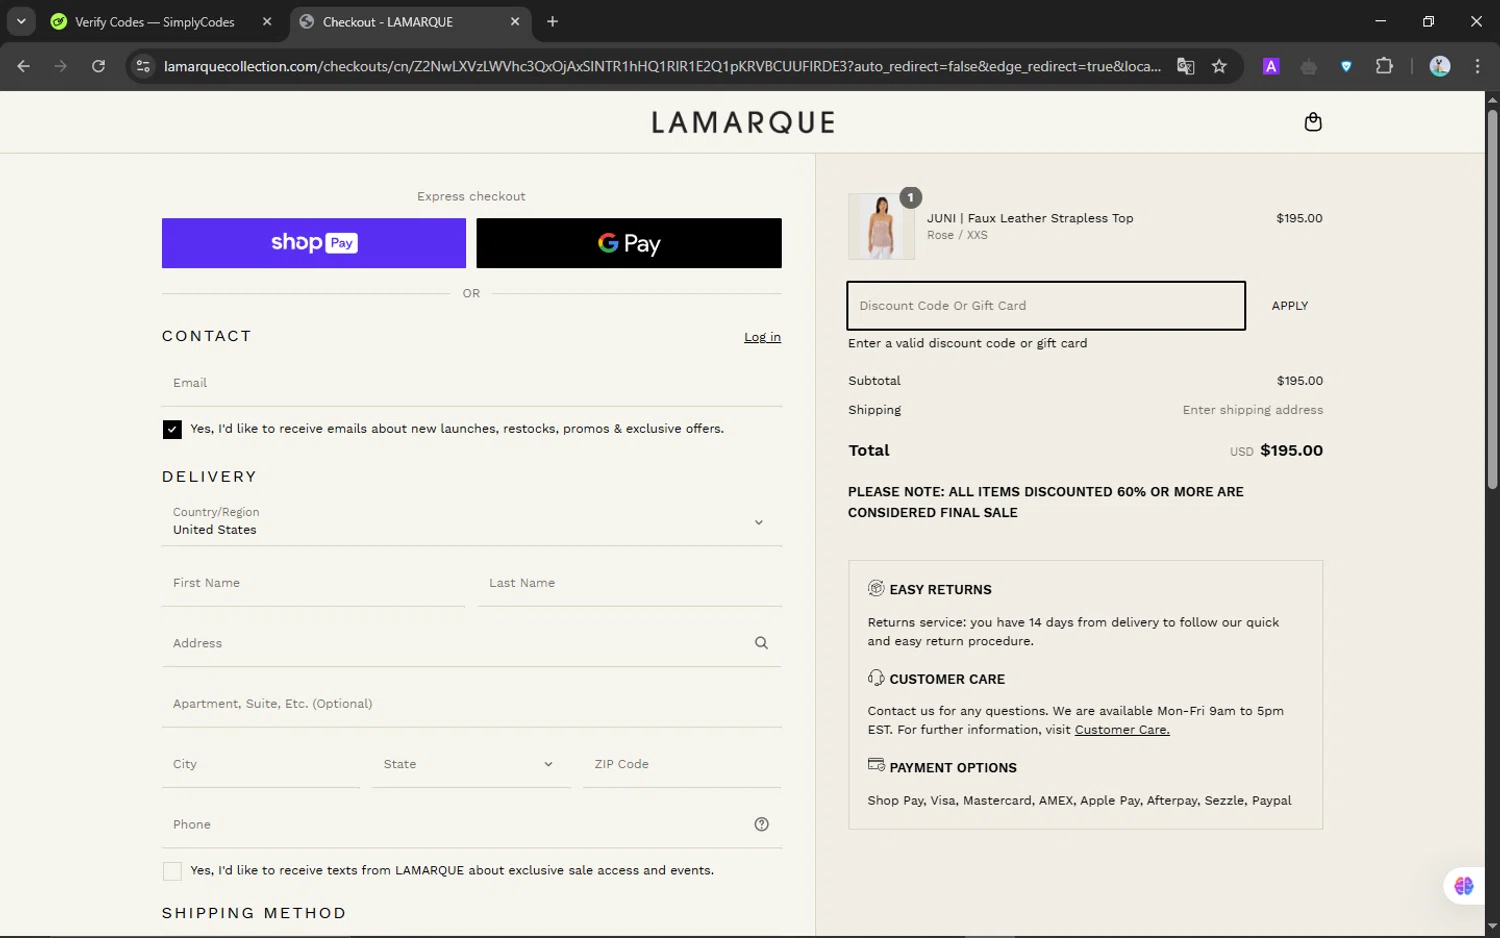1500x938 pixels.
Task: Click the blue shield extension icon
Action: (x=1346, y=66)
